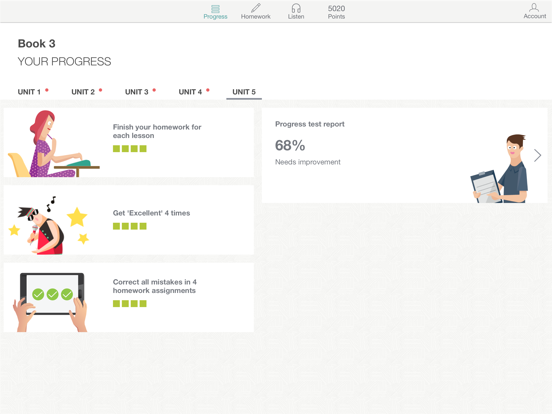
Task: Click the Book 3 title
Action: [x=37, y=44]
